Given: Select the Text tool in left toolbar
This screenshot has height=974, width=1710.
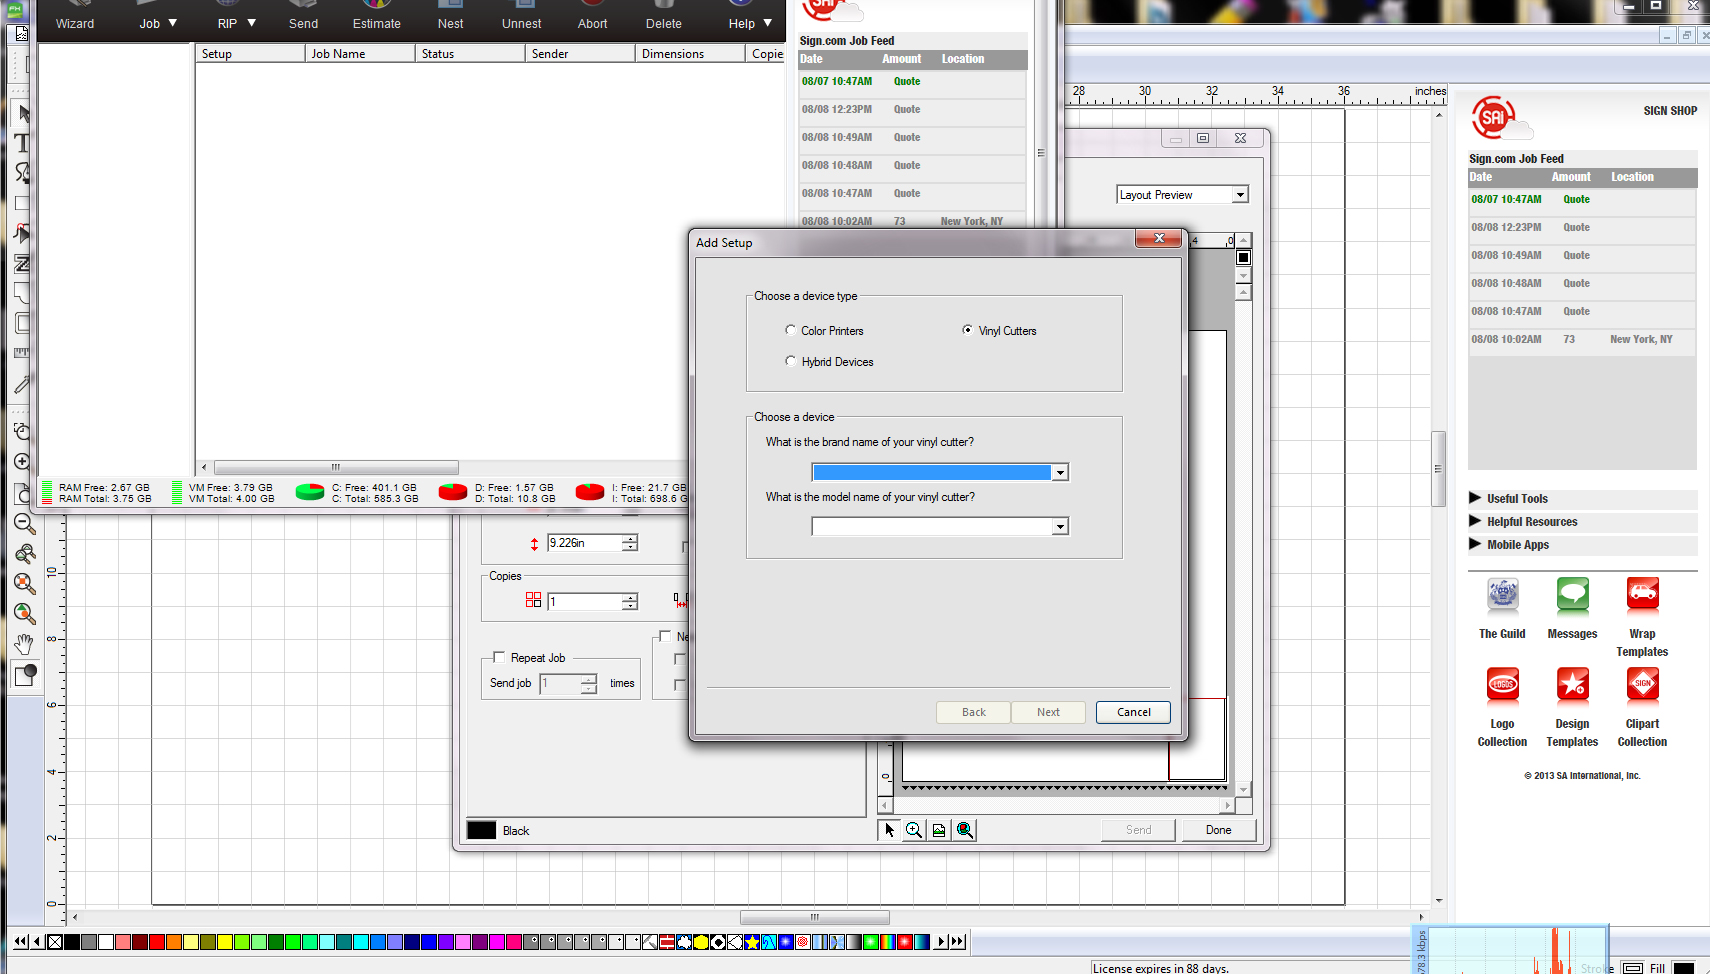Looking at the screenshot, I should [22, 143].
